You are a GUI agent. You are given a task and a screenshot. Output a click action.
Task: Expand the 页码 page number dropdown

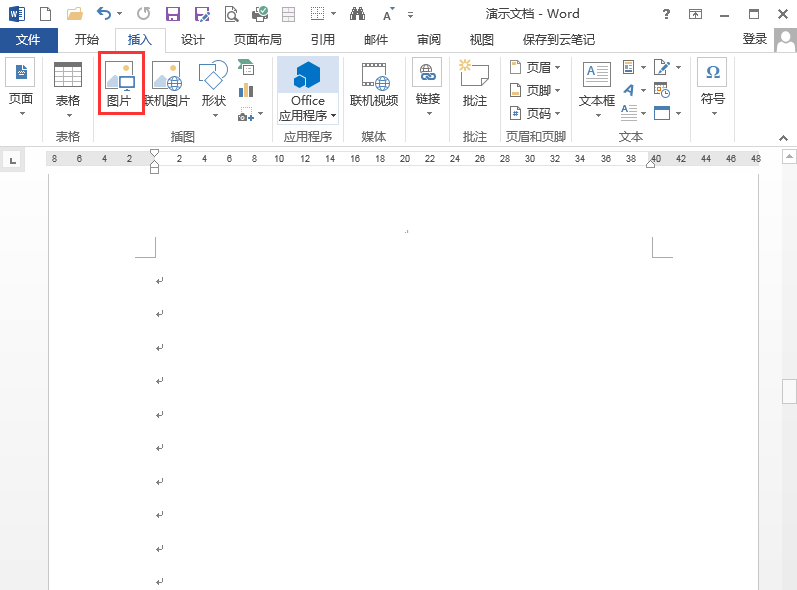(x=535, y=113)
